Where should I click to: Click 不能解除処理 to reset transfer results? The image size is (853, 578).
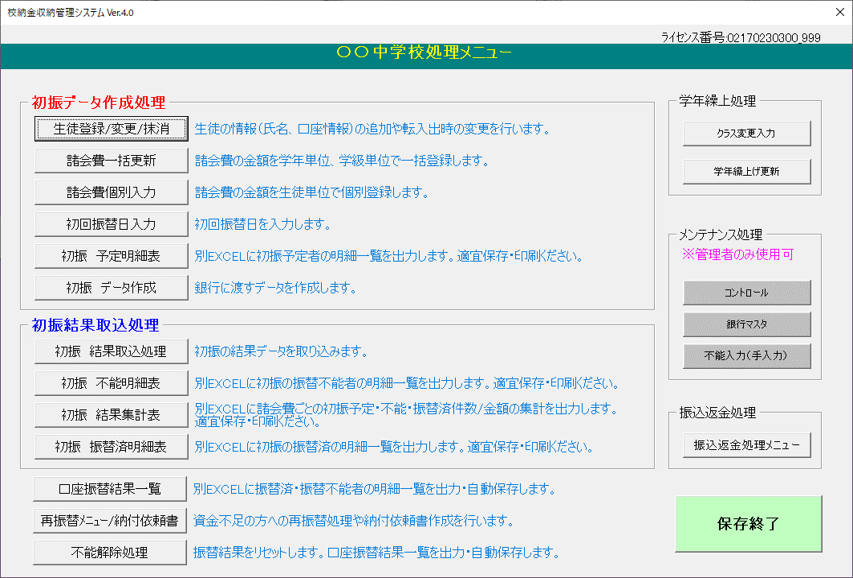point(108,550)
